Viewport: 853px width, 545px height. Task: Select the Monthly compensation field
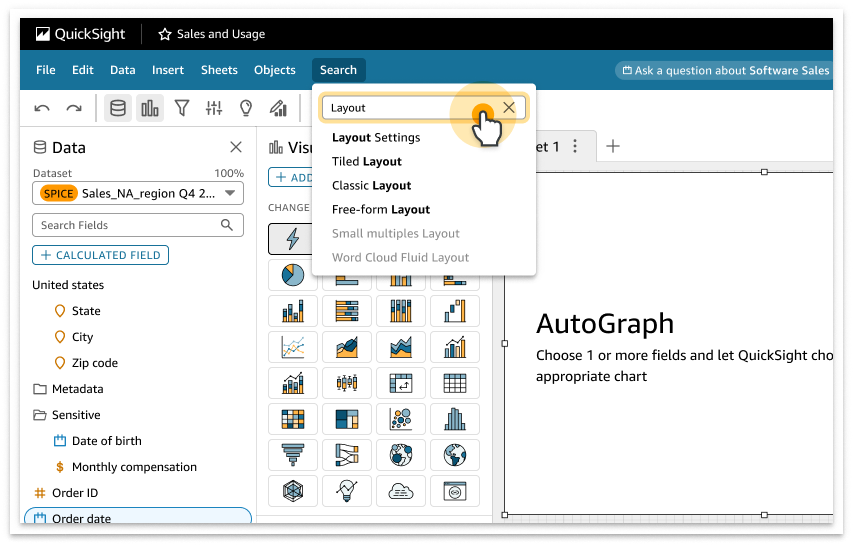point(126,467)
